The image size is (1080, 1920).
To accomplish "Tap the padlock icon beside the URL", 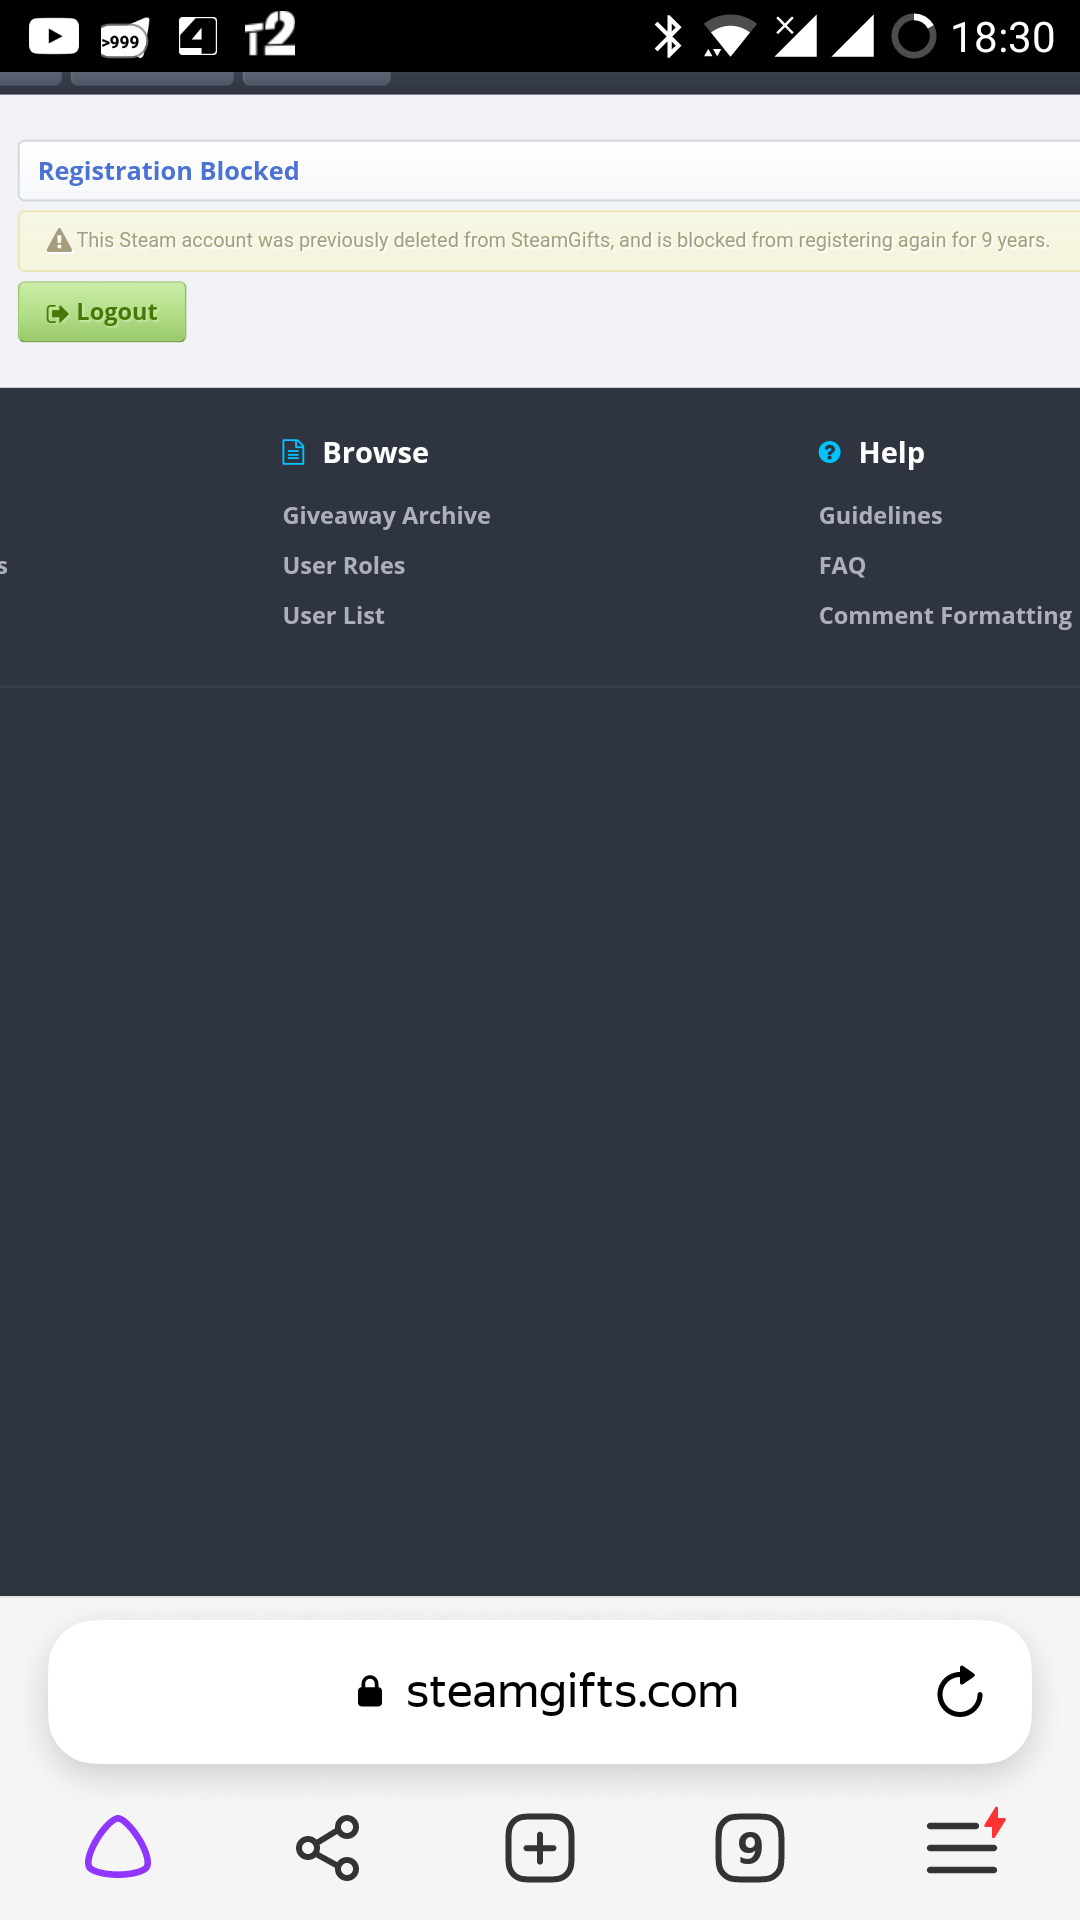I will [x=370, y=1692].
